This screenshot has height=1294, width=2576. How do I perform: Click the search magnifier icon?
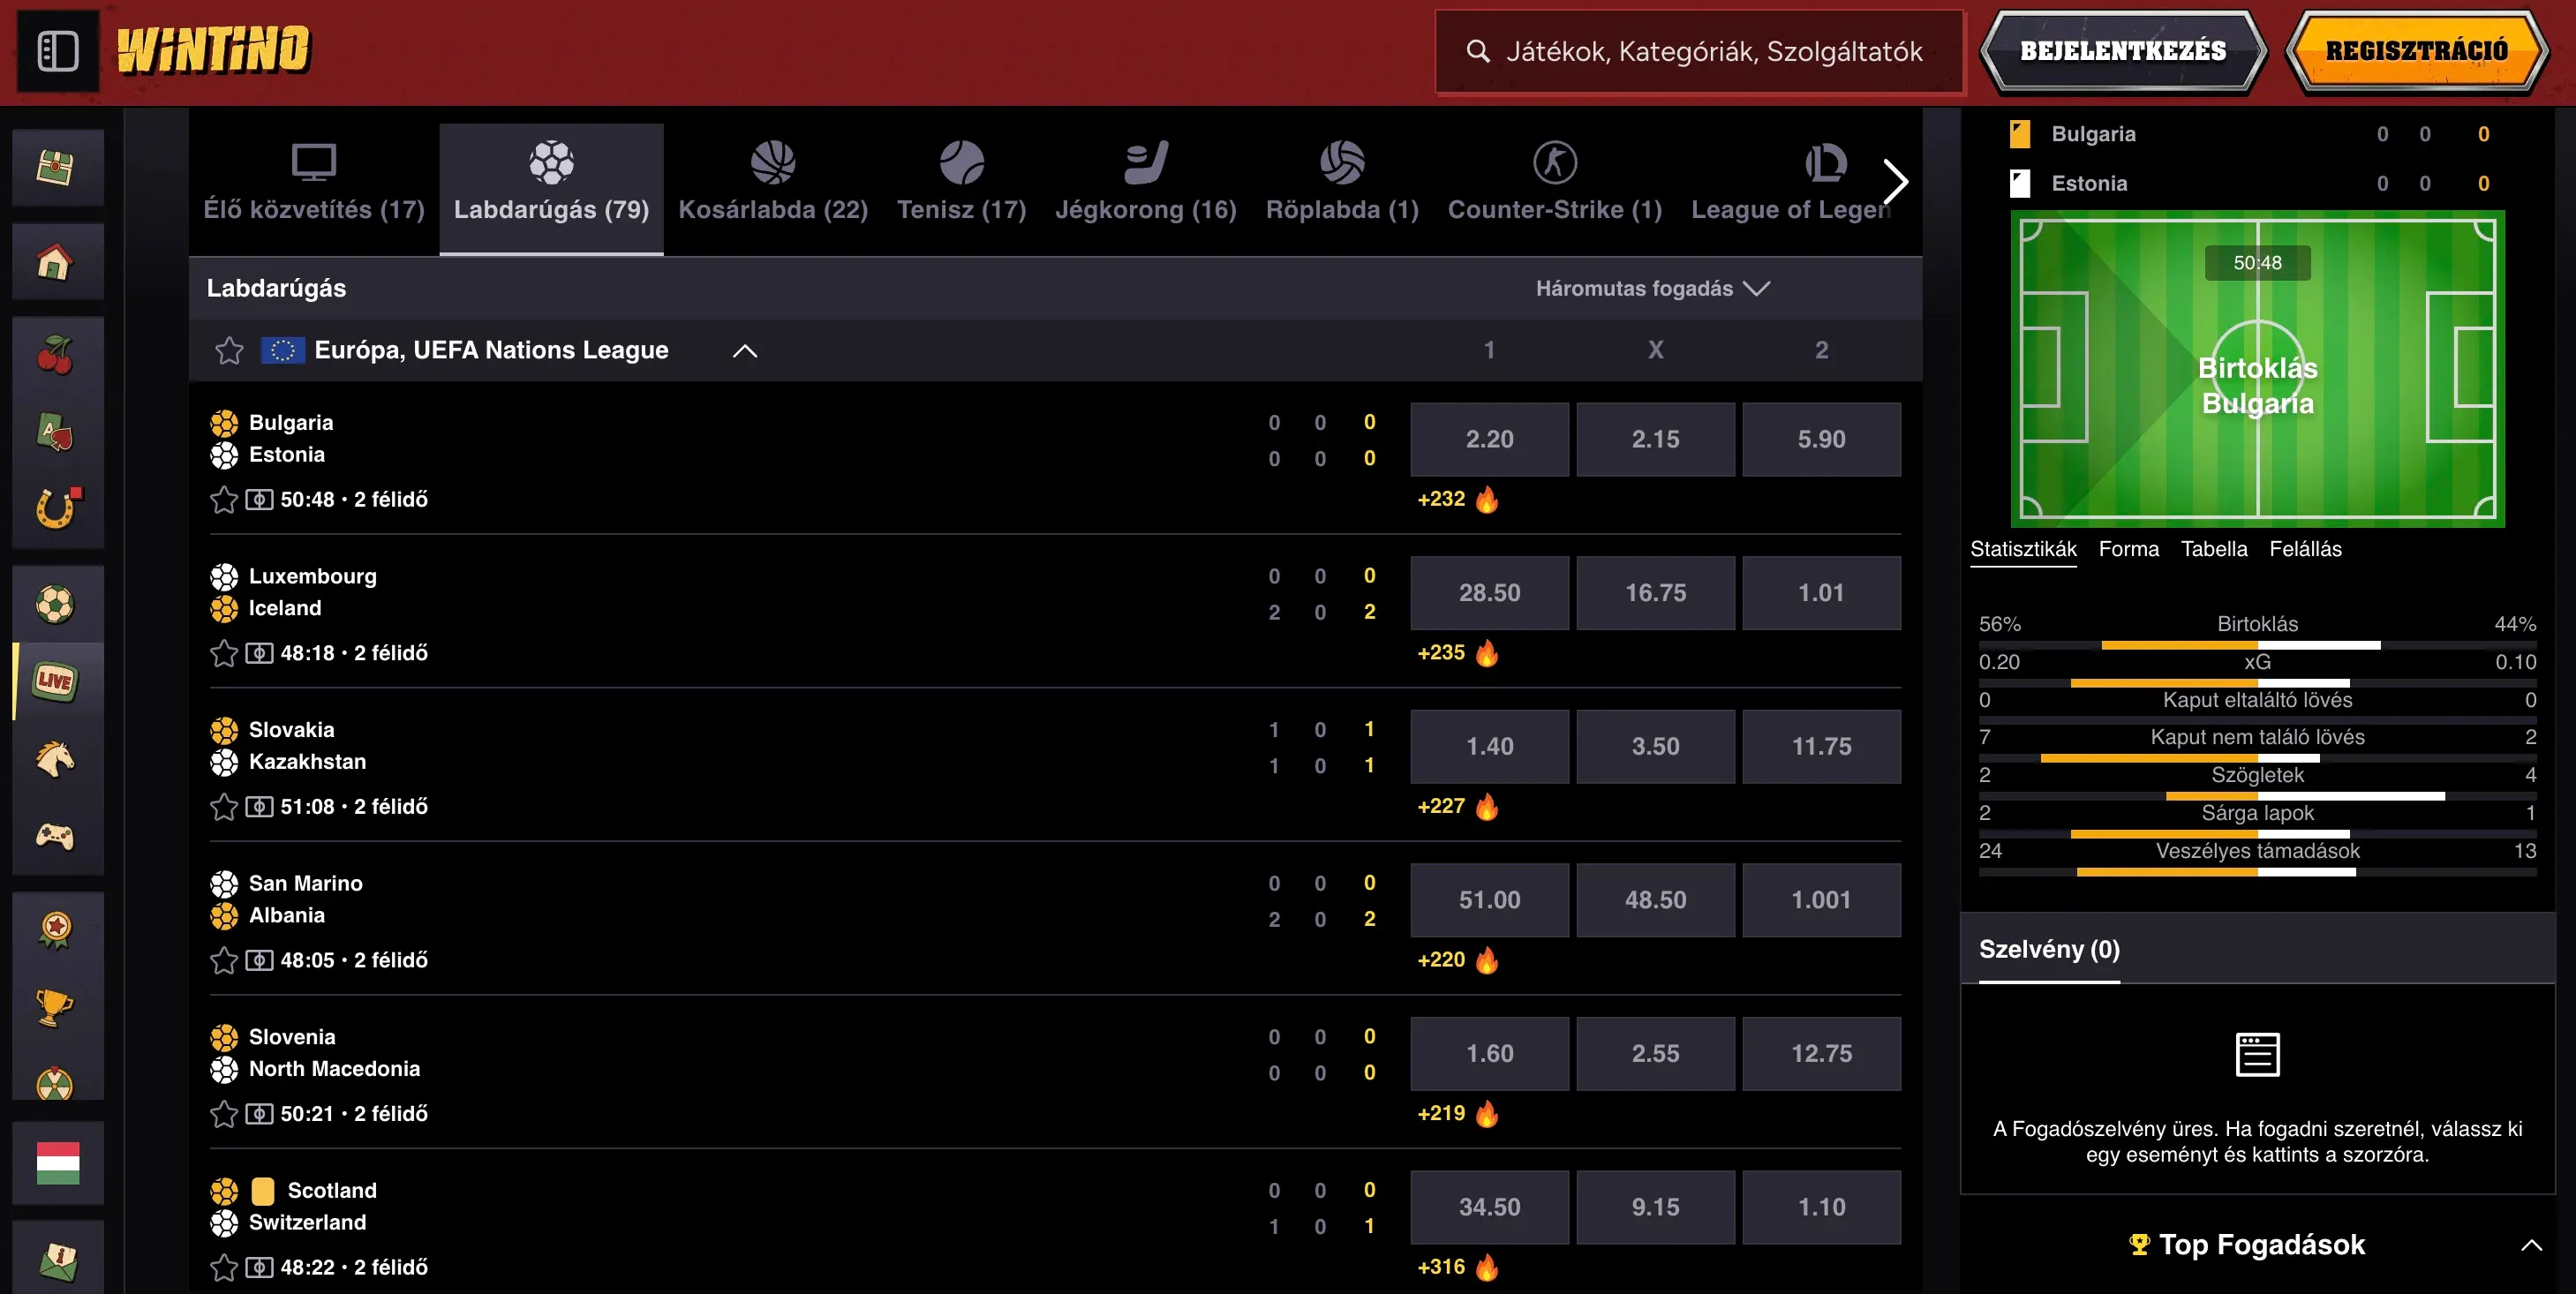(1477, 51)
